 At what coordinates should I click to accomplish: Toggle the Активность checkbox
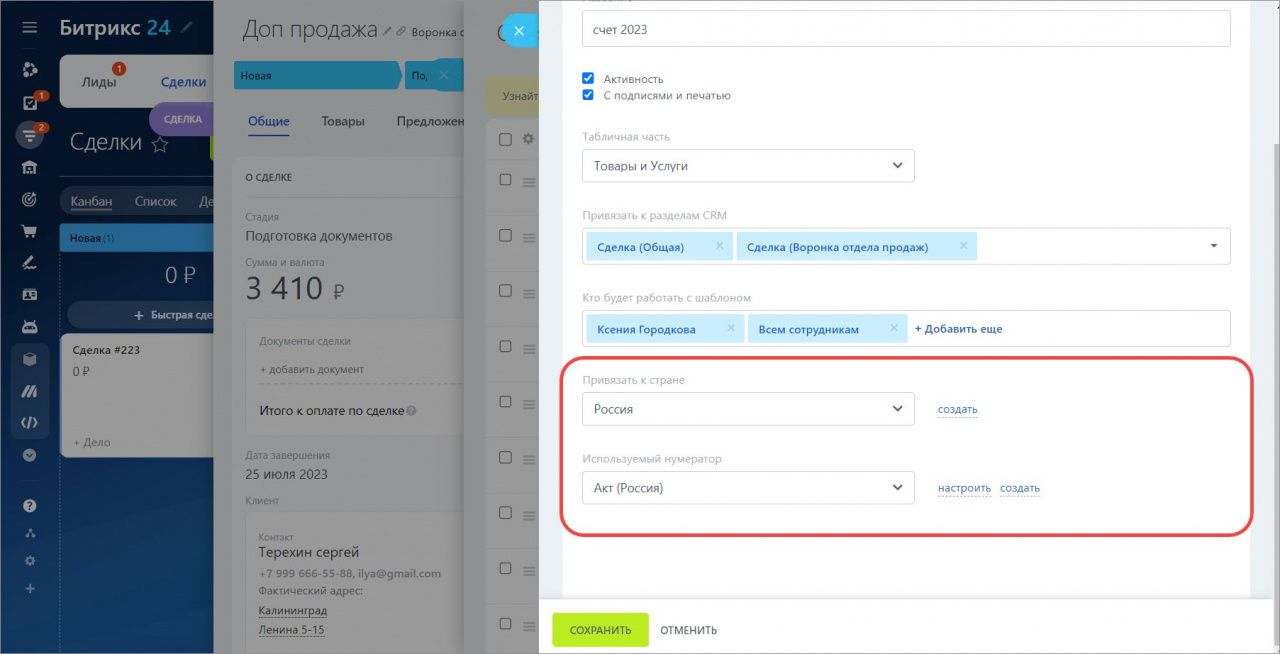point(588,78)
